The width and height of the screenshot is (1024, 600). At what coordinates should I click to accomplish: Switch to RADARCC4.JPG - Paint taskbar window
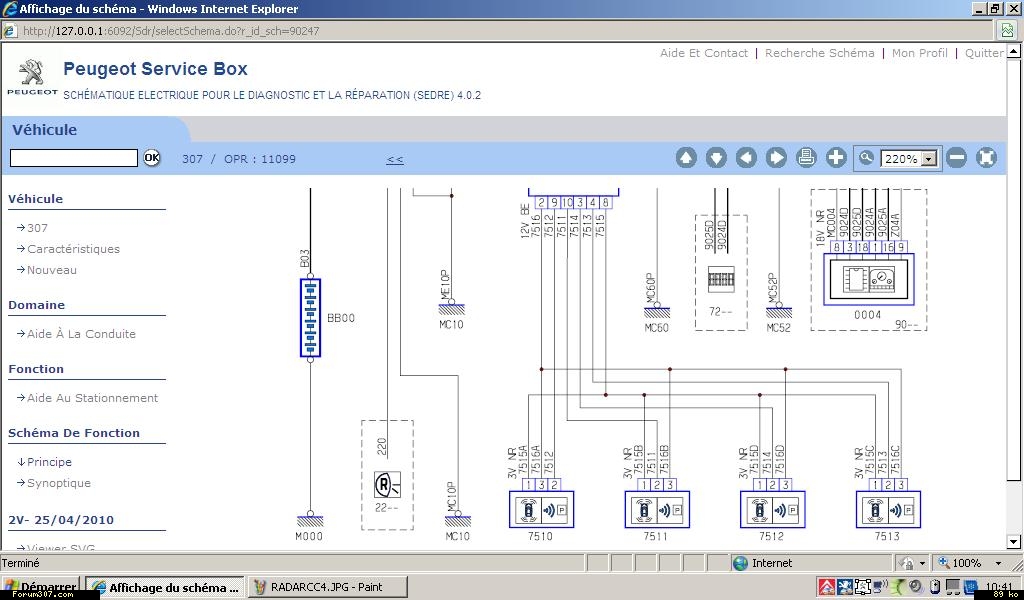(x=327, y=587)
